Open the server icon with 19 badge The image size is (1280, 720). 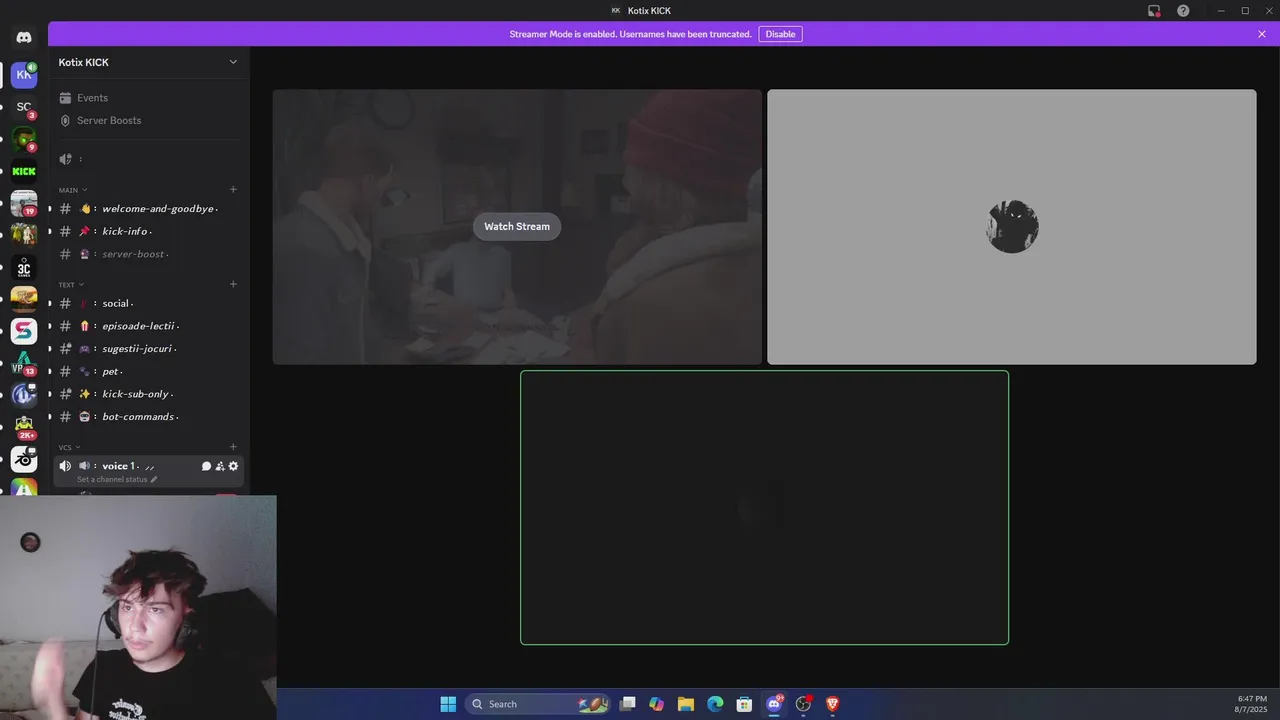coord(24,203)
